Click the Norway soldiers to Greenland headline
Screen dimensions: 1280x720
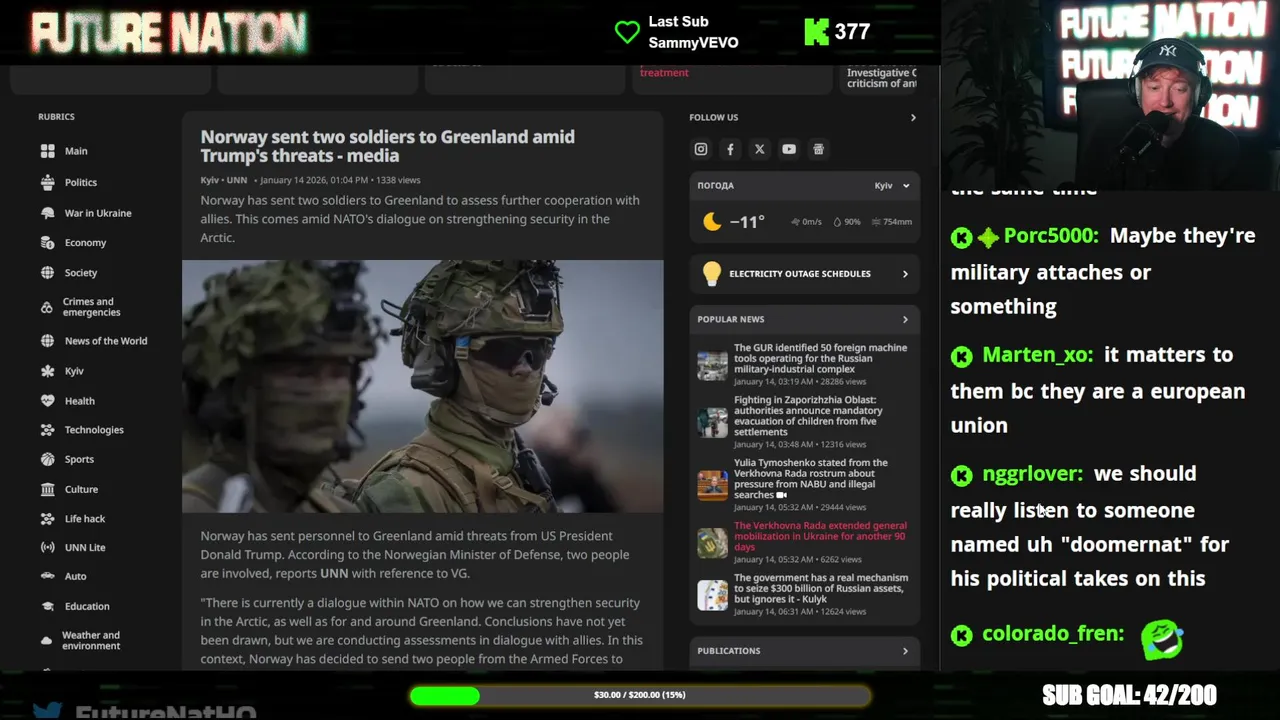point(387,146)
